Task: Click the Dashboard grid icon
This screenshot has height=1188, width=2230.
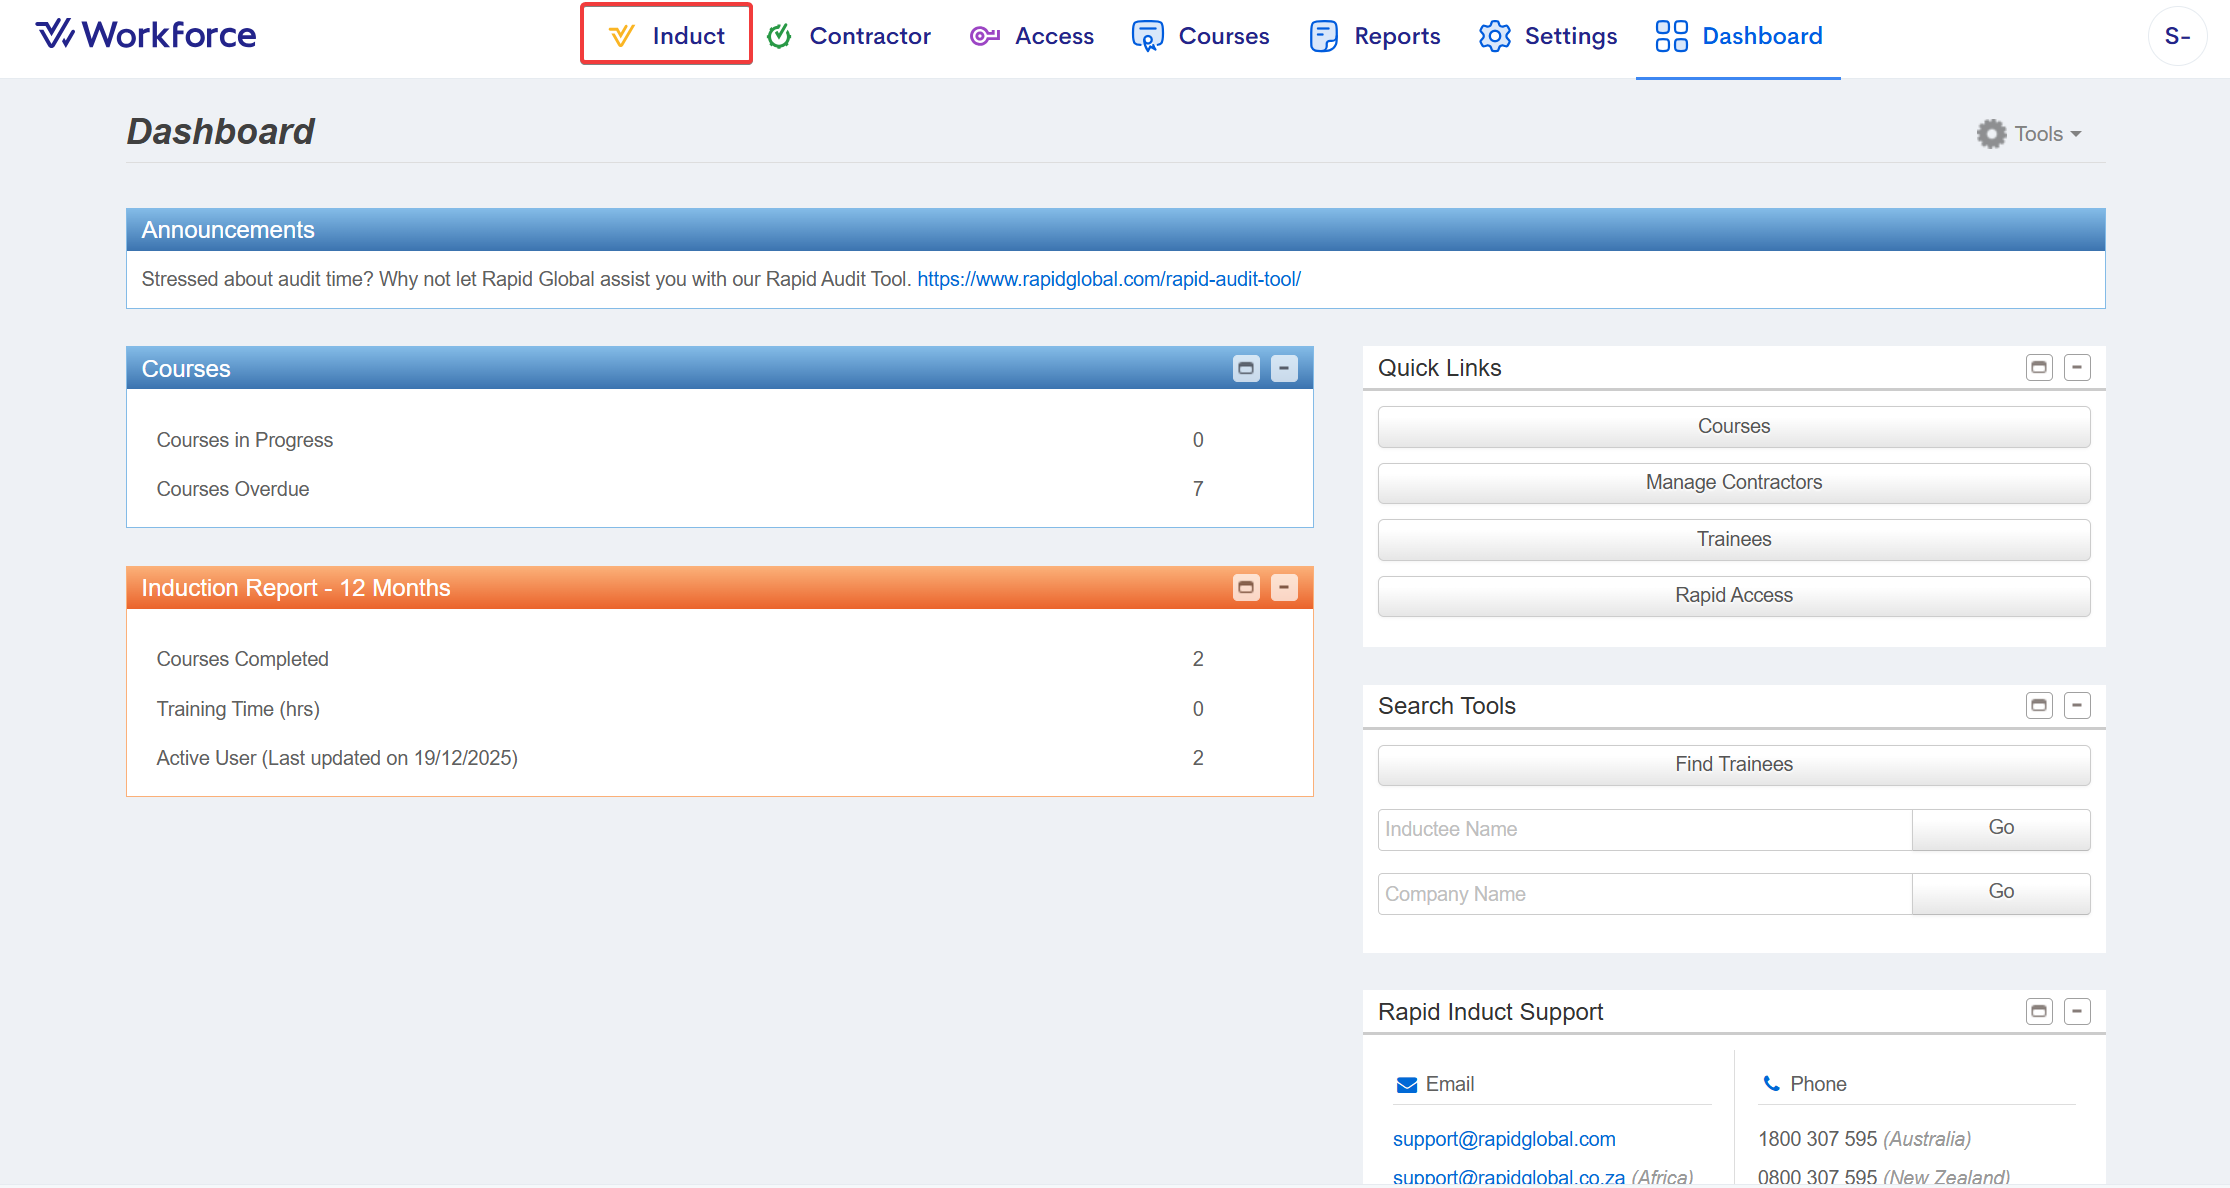Action: click(1671, 36)
